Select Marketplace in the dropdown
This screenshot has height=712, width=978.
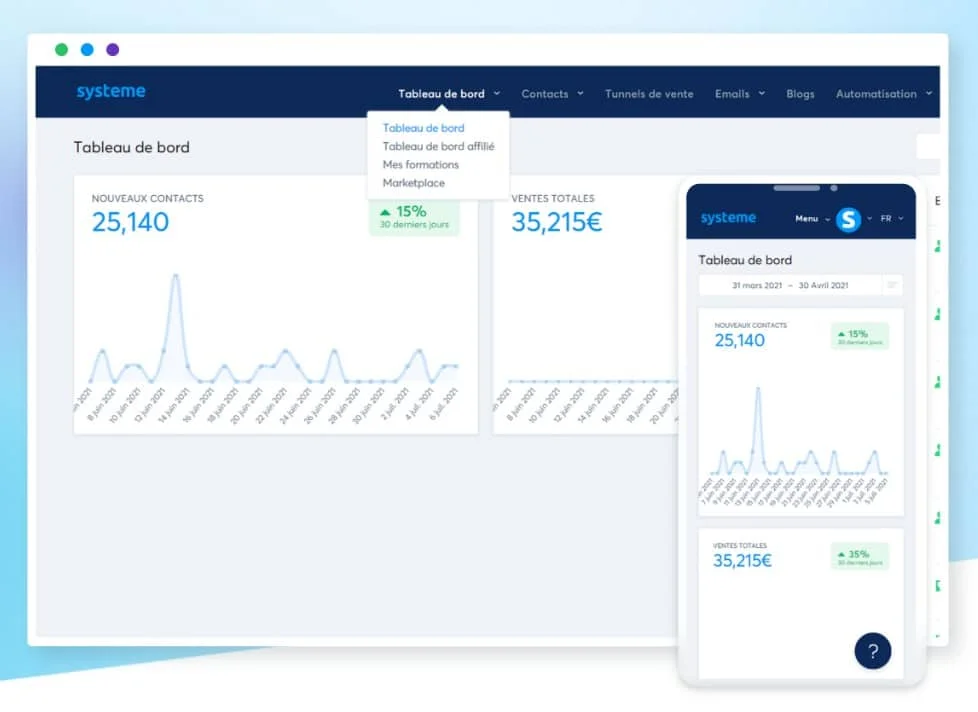click(413, 183)
